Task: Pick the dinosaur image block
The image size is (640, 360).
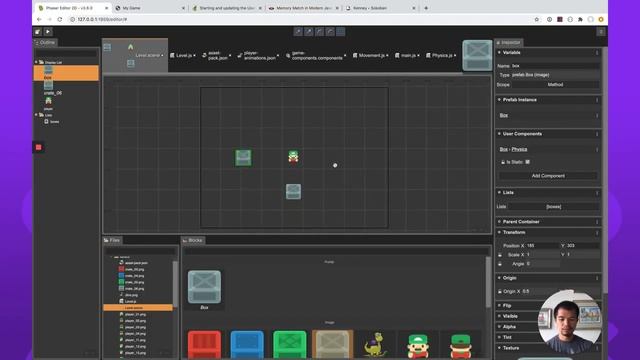Action: coord(375,345)
